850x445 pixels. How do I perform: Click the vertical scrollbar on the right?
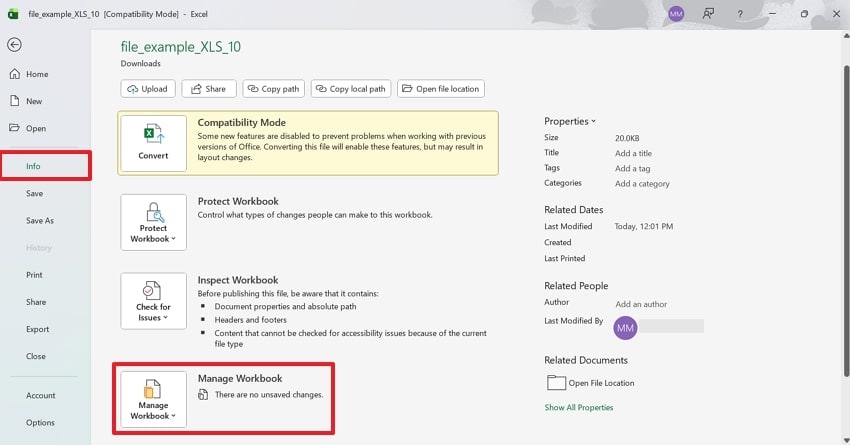(x=846, y=221)
